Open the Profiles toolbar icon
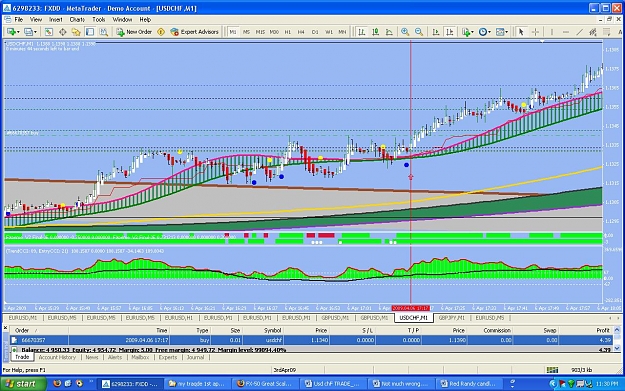This screenshot has height=391, width=625. (28, 32)
